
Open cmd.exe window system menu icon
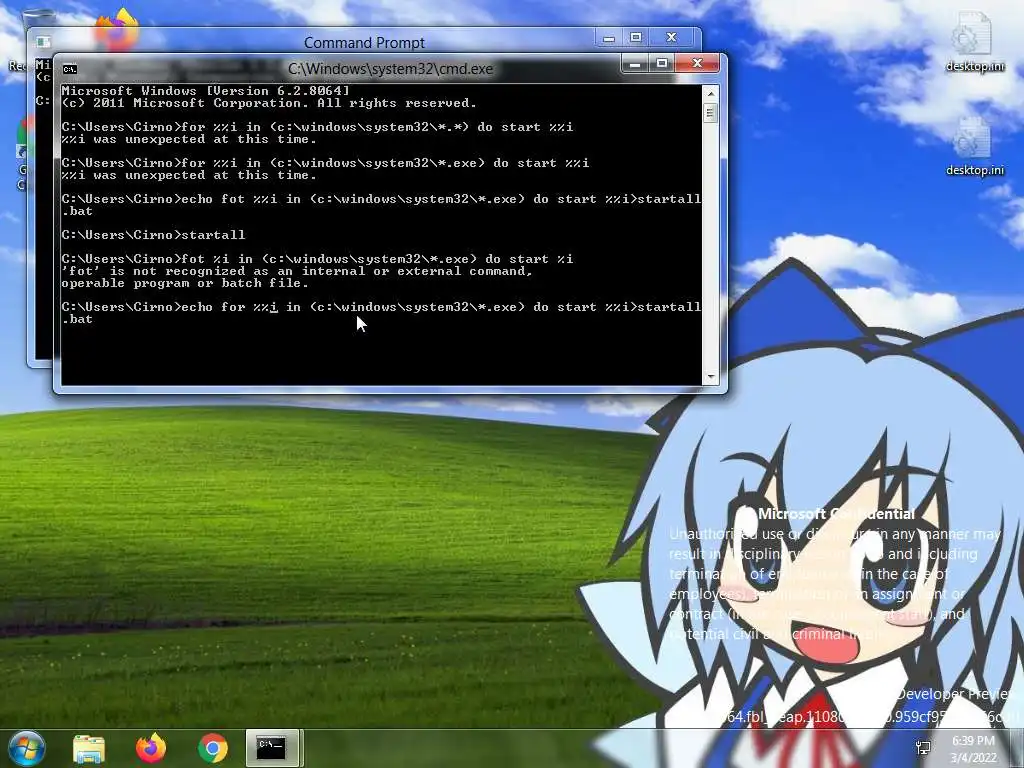click(x=70, y=69)
